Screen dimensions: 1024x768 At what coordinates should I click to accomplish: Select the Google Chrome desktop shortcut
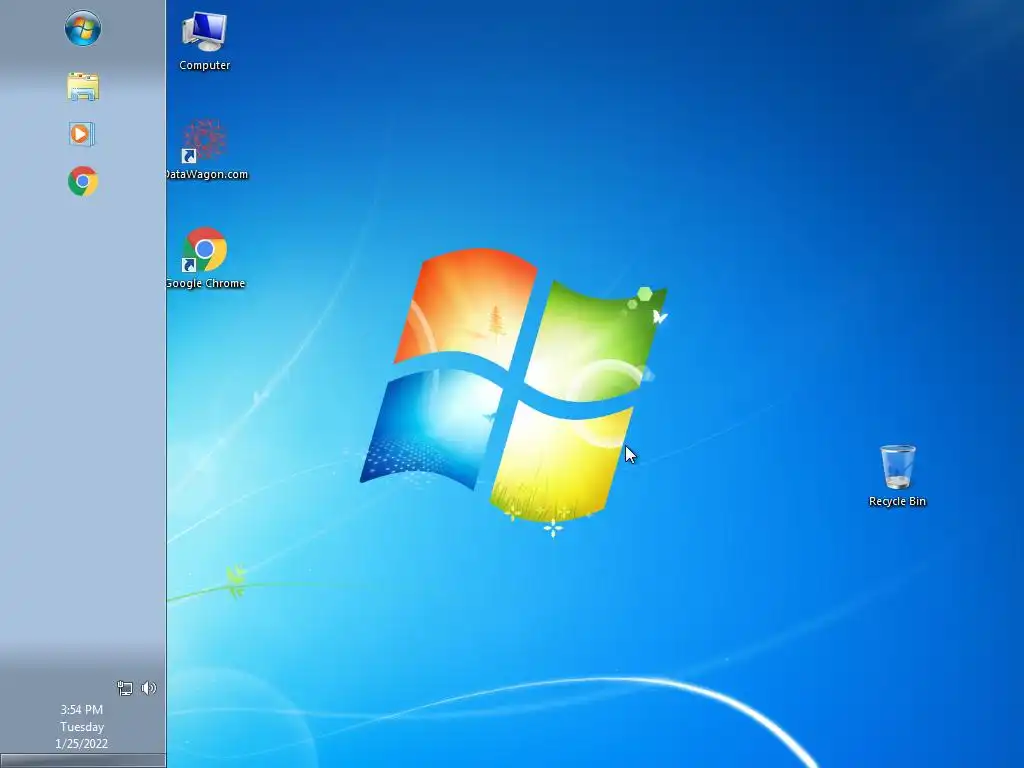[x=205, y=258]
